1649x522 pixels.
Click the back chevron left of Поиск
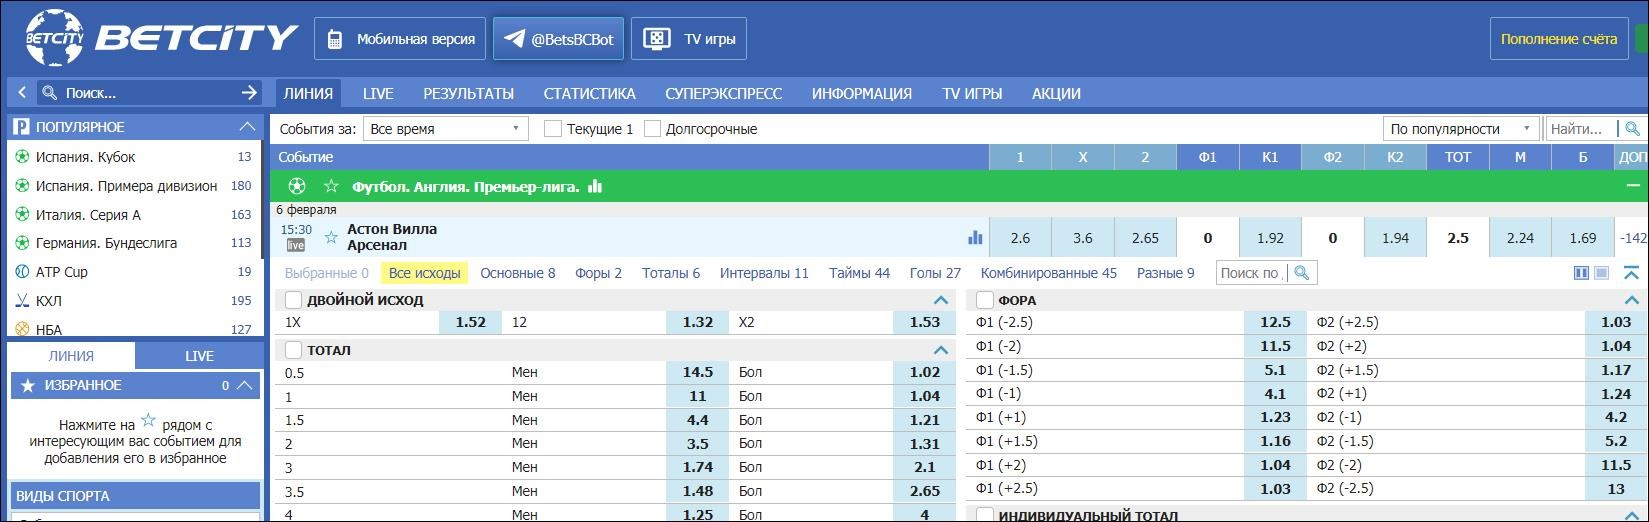pos(23,93)
